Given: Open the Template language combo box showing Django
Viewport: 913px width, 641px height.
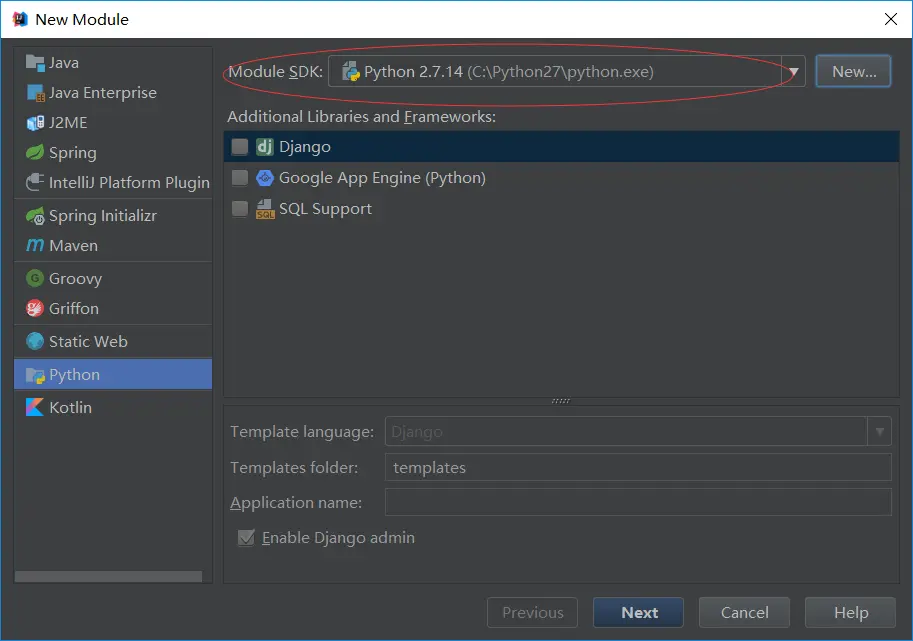Looking at the screenshot, I should point(638,431).
